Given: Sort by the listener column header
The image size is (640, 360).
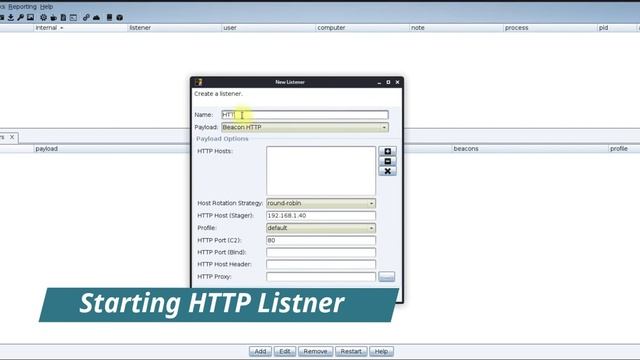Looking at the screenshot, I should (x=174, y=28).
